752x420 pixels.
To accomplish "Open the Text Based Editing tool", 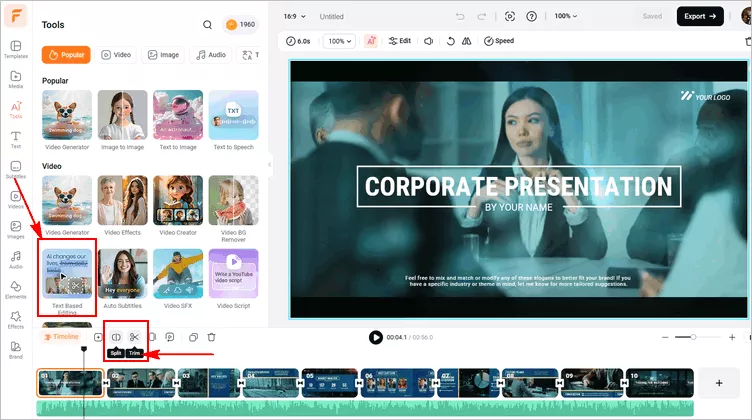I will pos(67,280).
